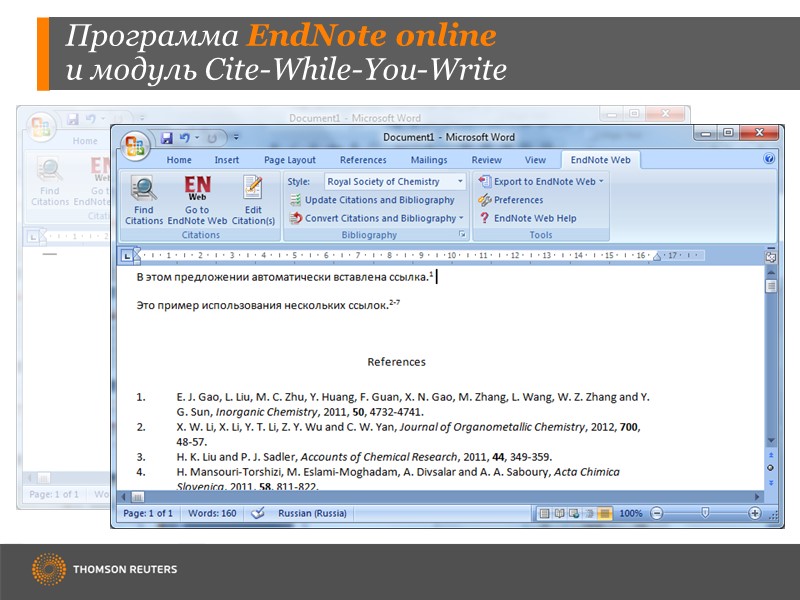
Task: Switch to the References tab
Action: pos(363,160)
